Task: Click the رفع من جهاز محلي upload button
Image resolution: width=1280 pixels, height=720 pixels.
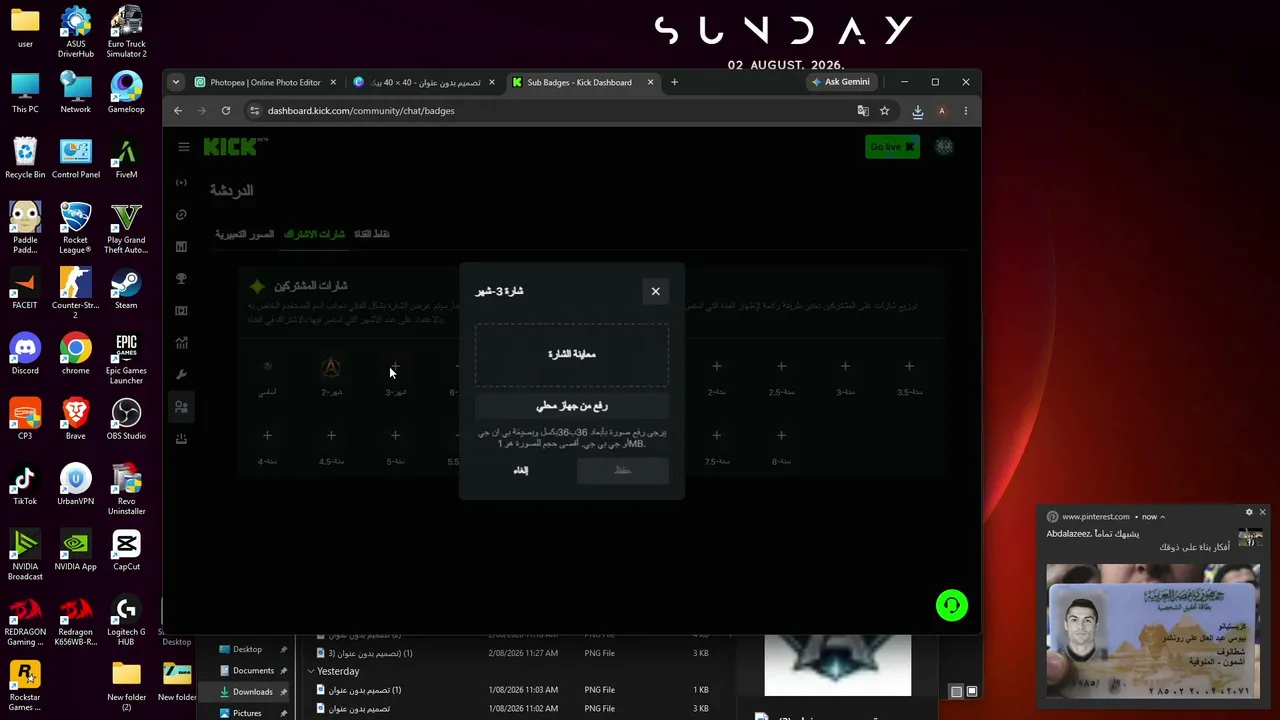Action: 572,406
